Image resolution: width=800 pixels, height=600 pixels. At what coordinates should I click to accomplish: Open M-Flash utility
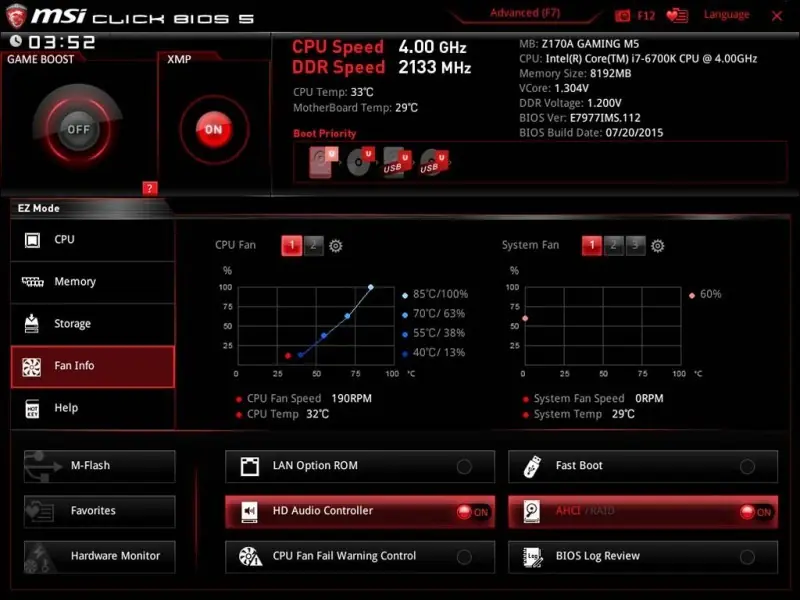pos(99,466)
